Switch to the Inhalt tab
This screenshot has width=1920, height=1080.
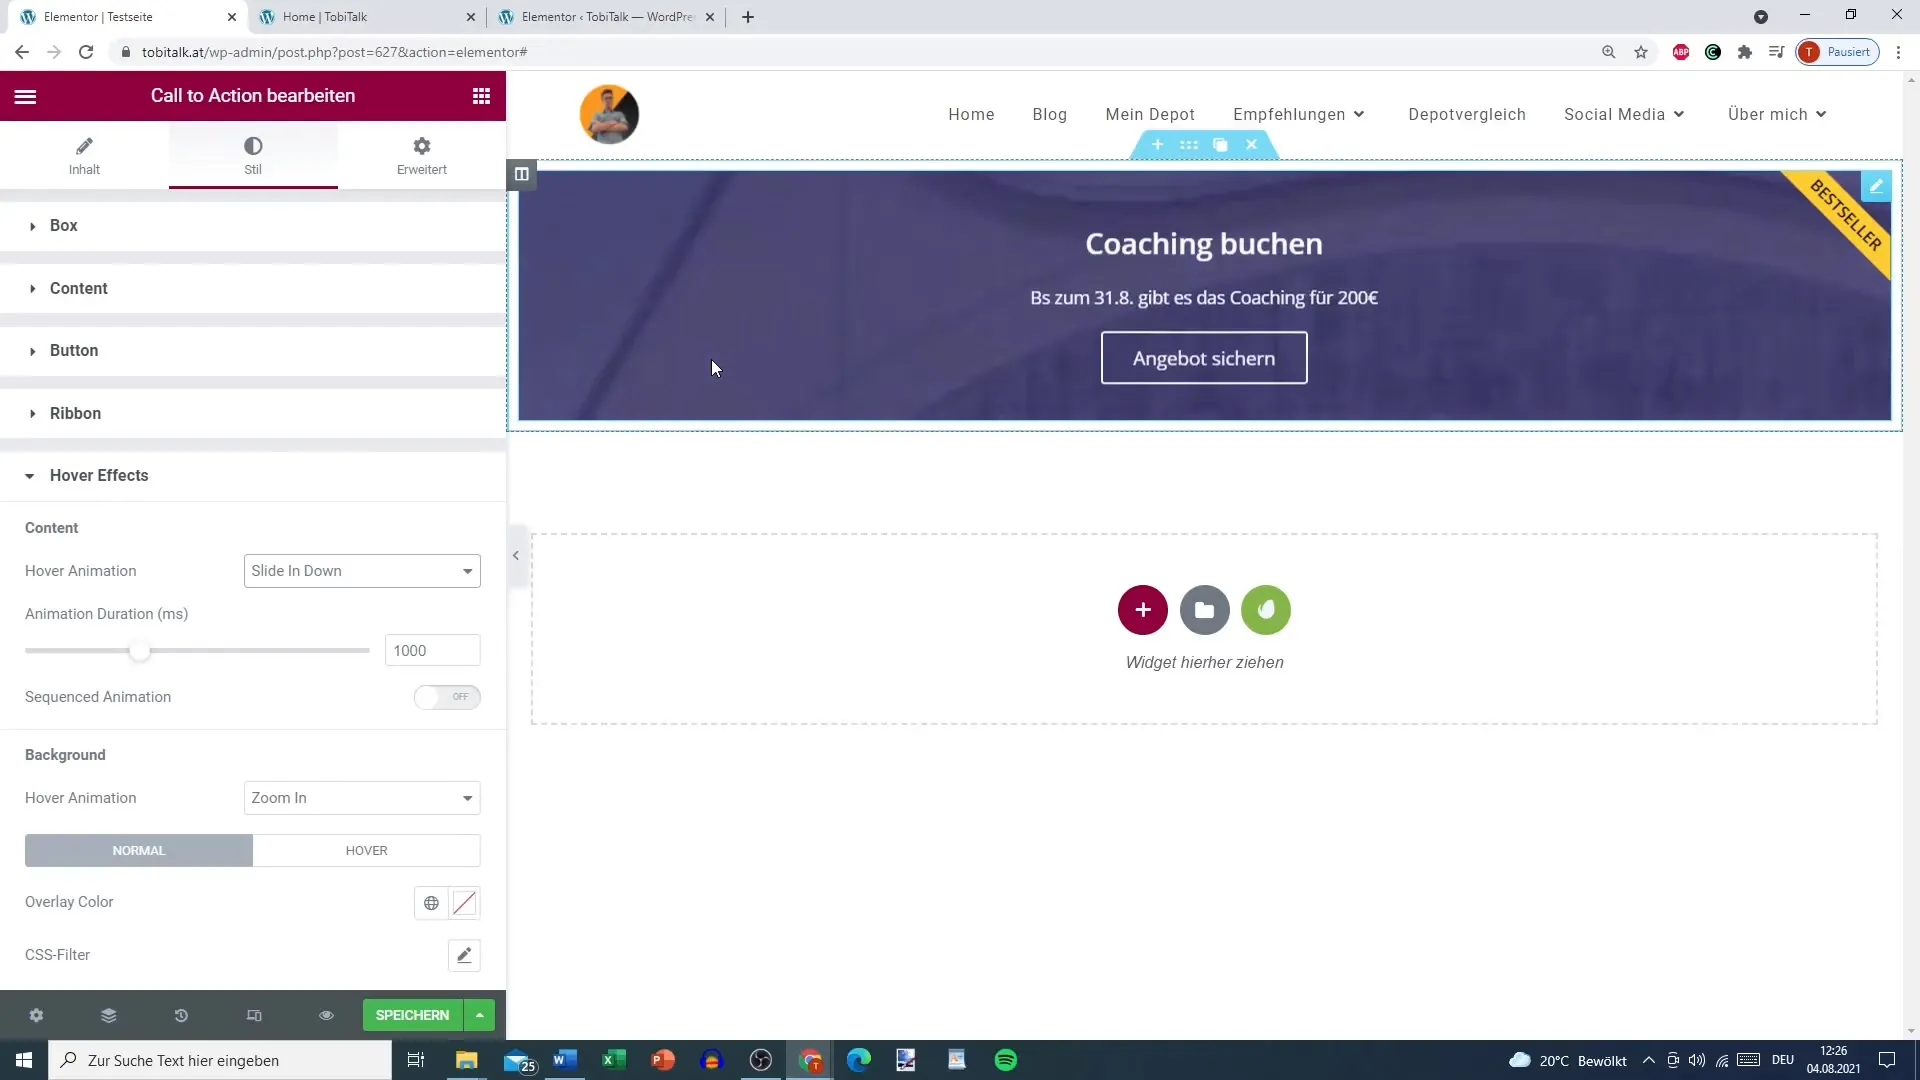click(x=84, y=155)
